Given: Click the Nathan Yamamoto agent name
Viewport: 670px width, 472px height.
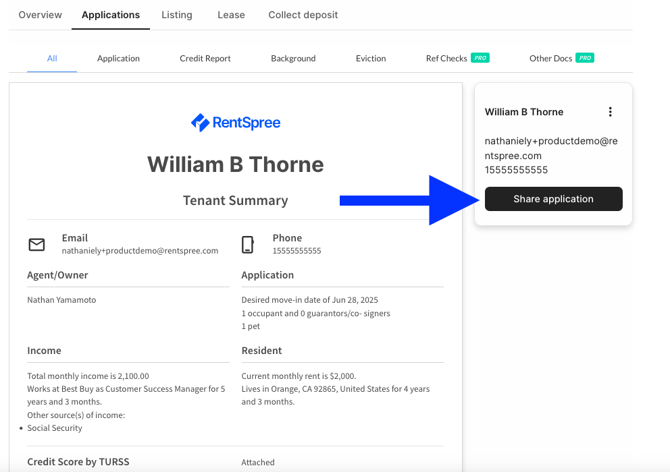Looking at the screenshot, I should click(62, 300).
